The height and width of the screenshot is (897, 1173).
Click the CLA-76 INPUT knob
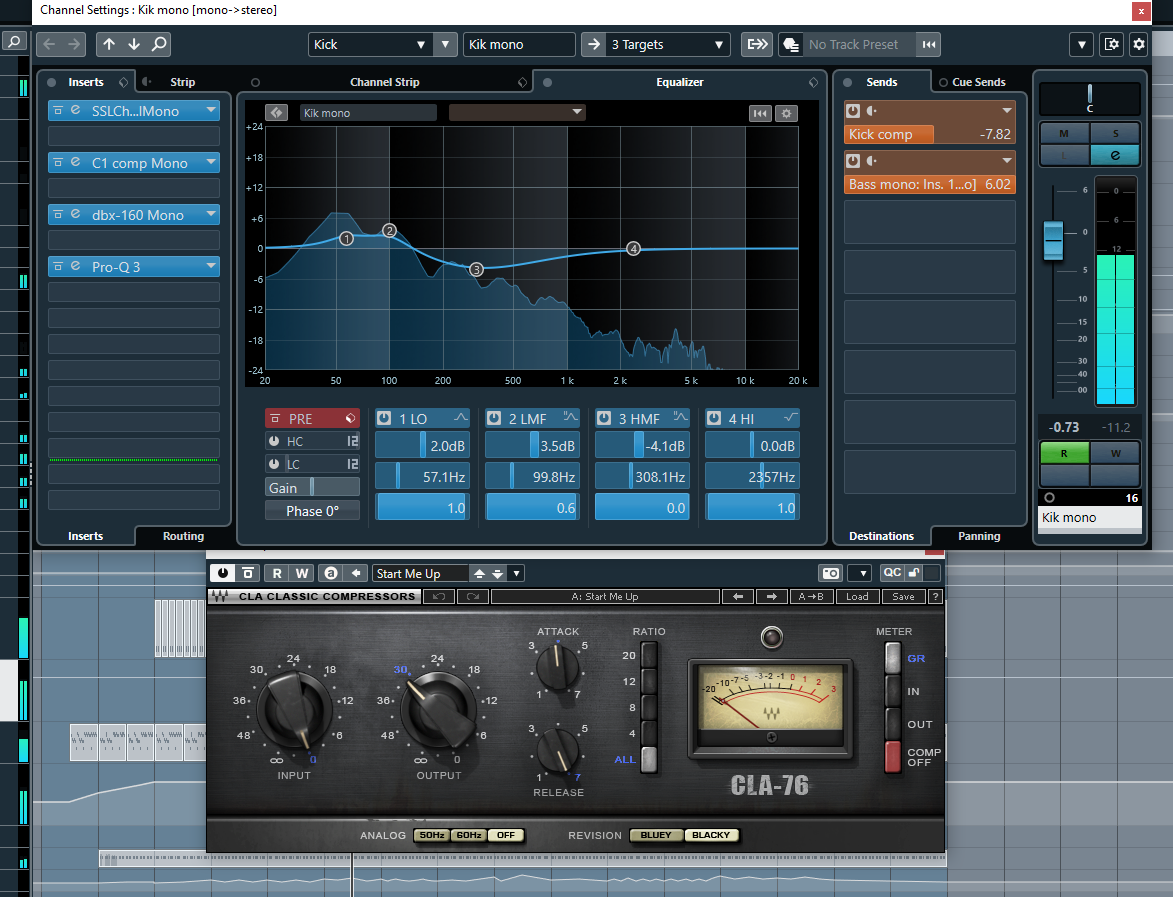point(294,709)
